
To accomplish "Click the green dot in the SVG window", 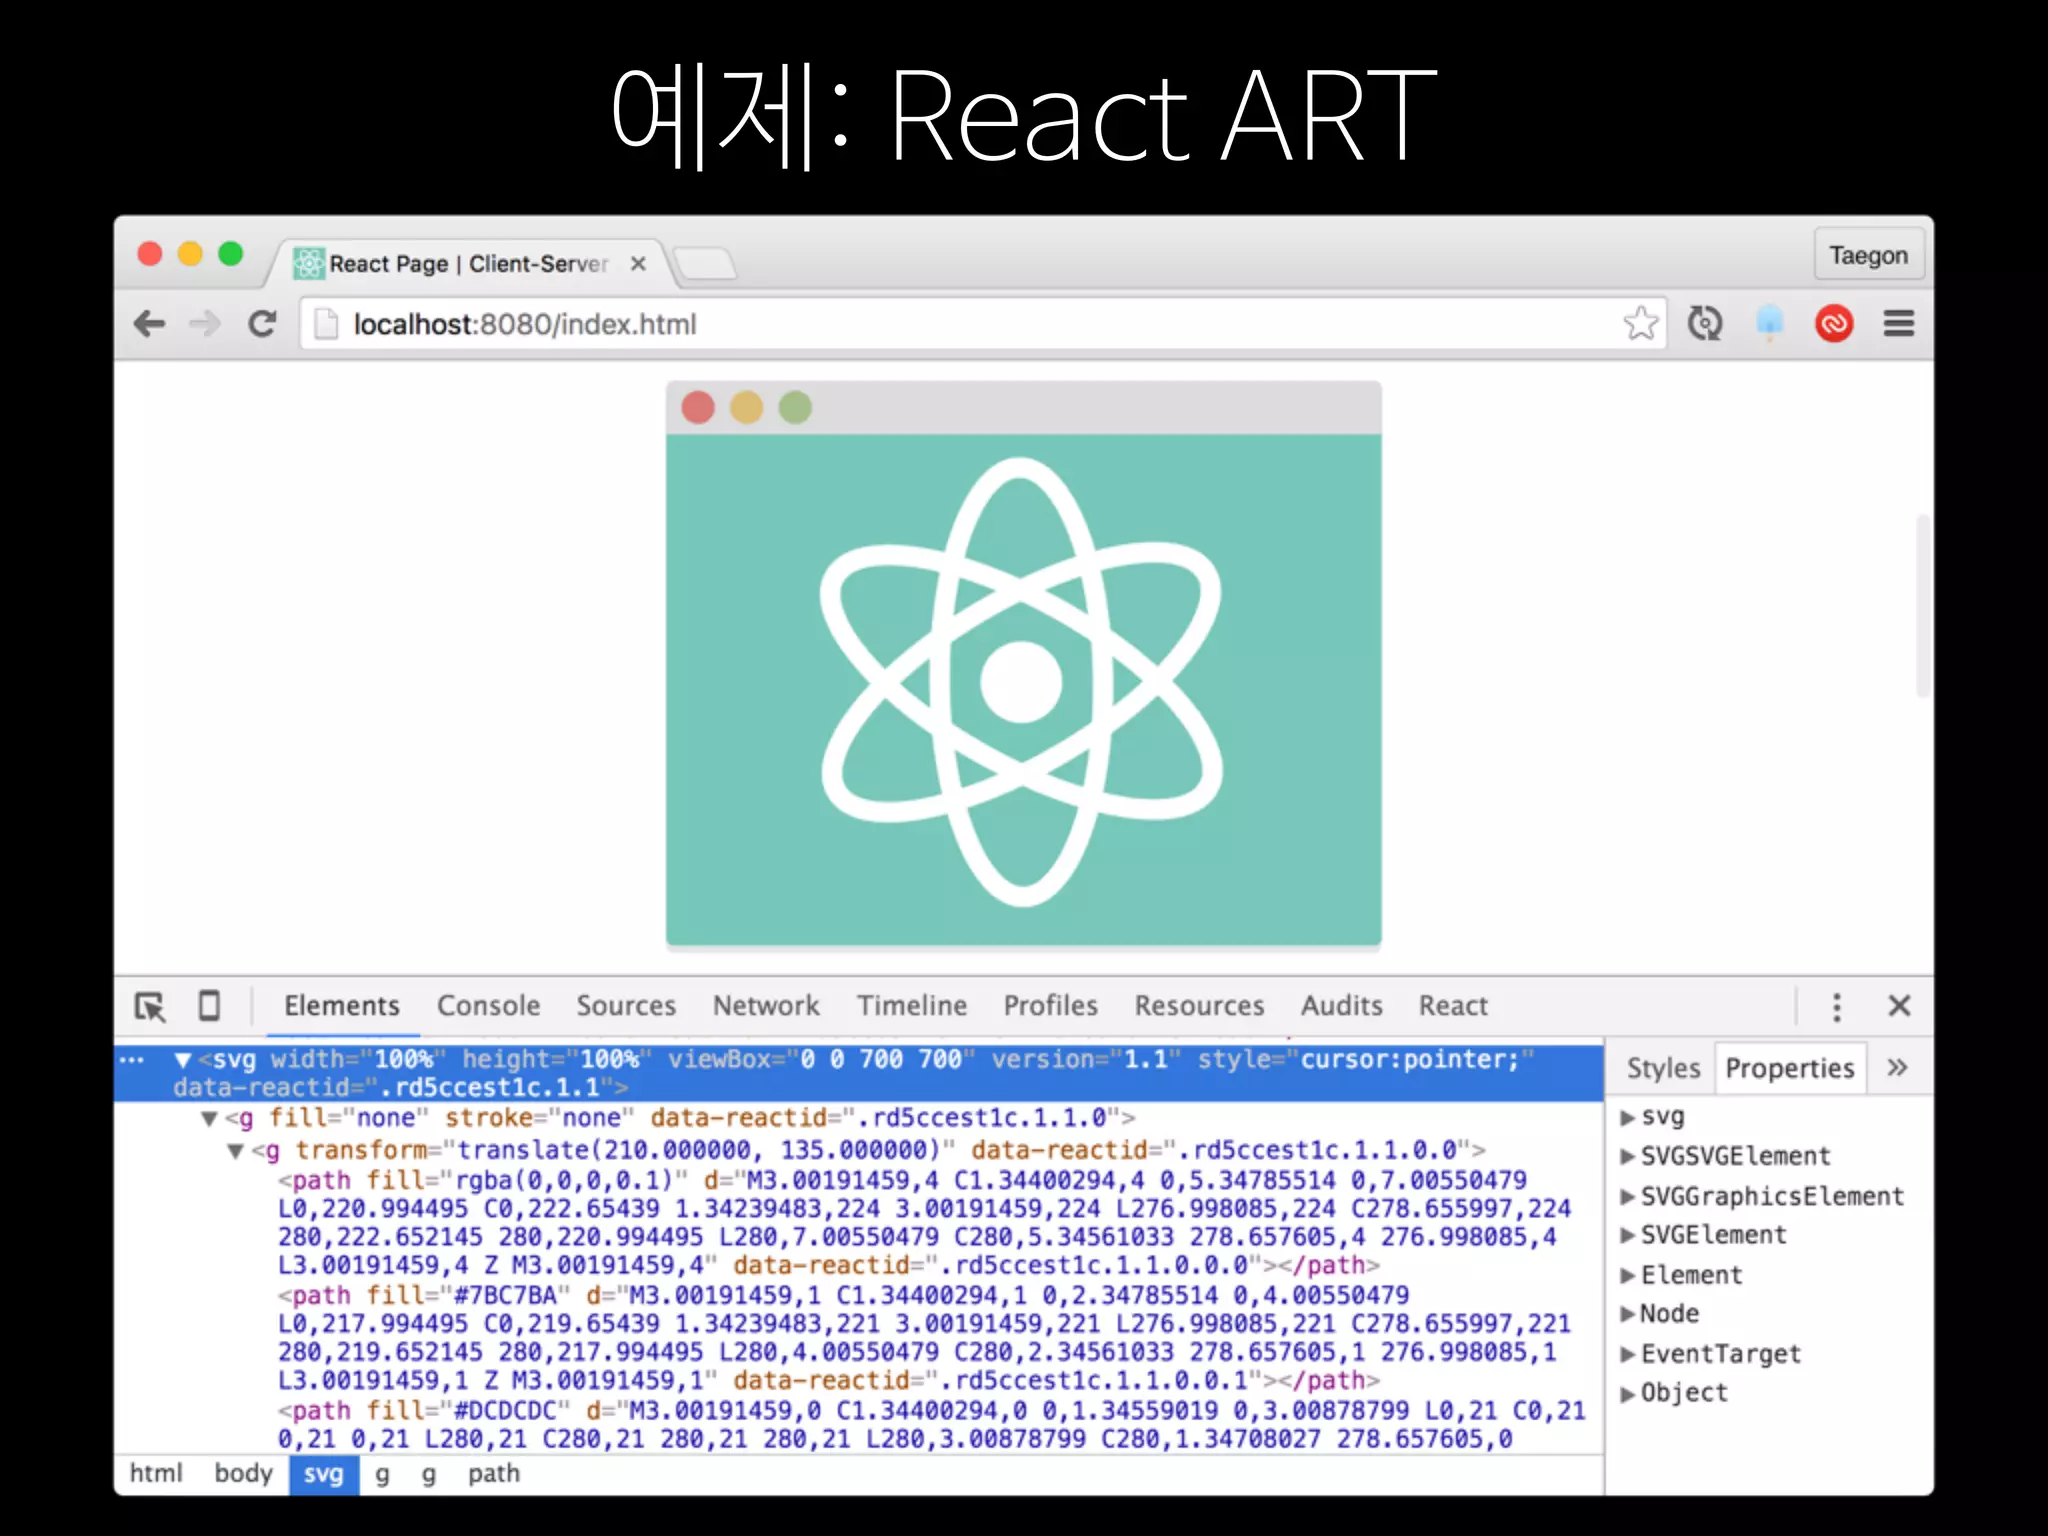I will tap(795, 408).
